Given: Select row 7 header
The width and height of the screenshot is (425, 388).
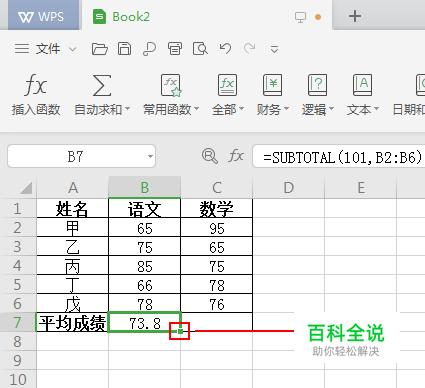Looking at the screenshot, I should [18, 323].
